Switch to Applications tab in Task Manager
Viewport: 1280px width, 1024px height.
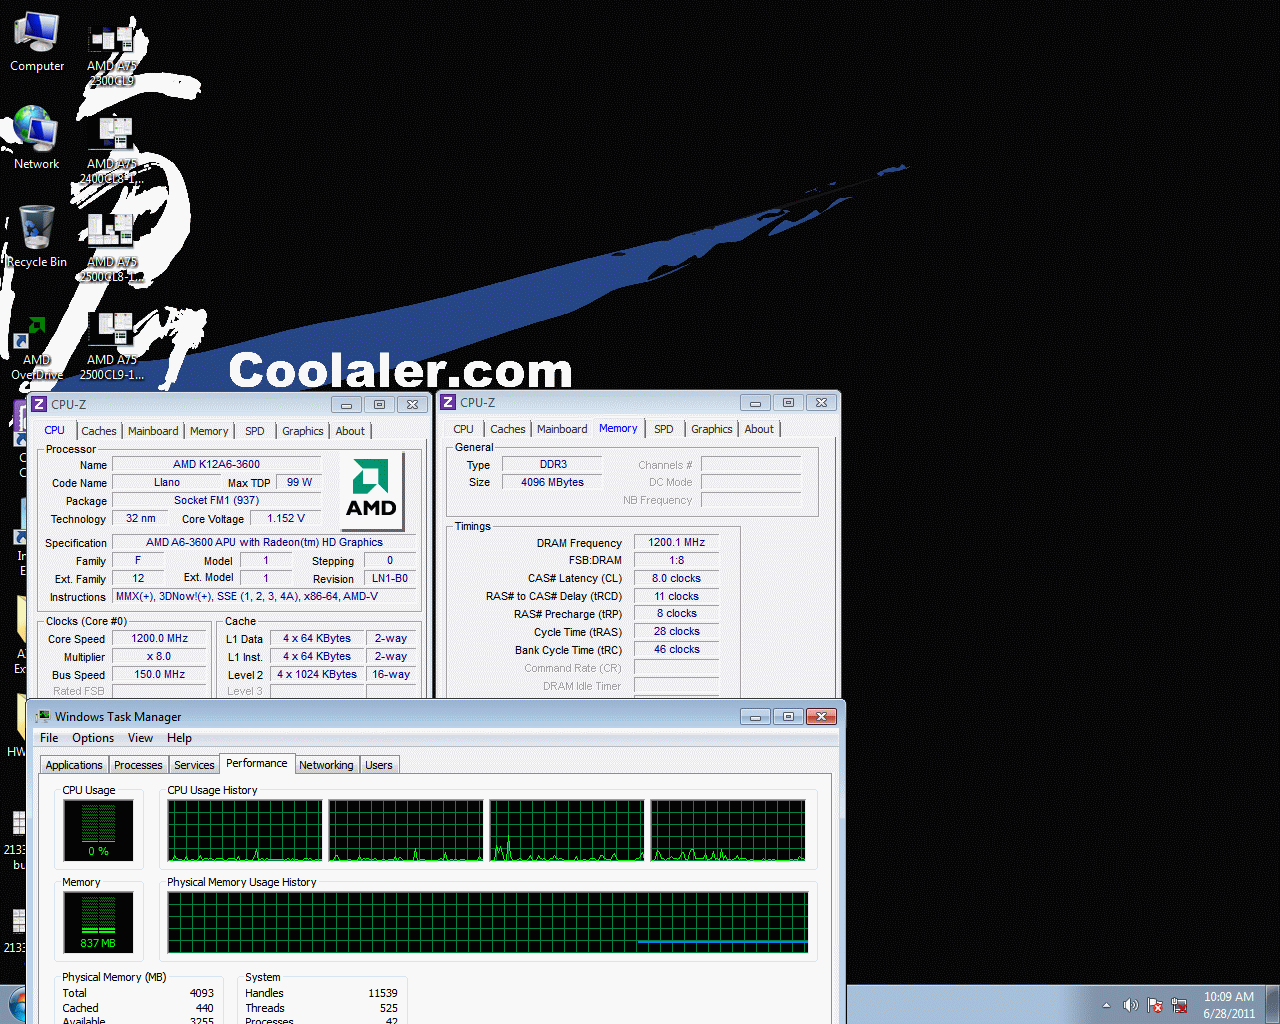coord(74,765)
